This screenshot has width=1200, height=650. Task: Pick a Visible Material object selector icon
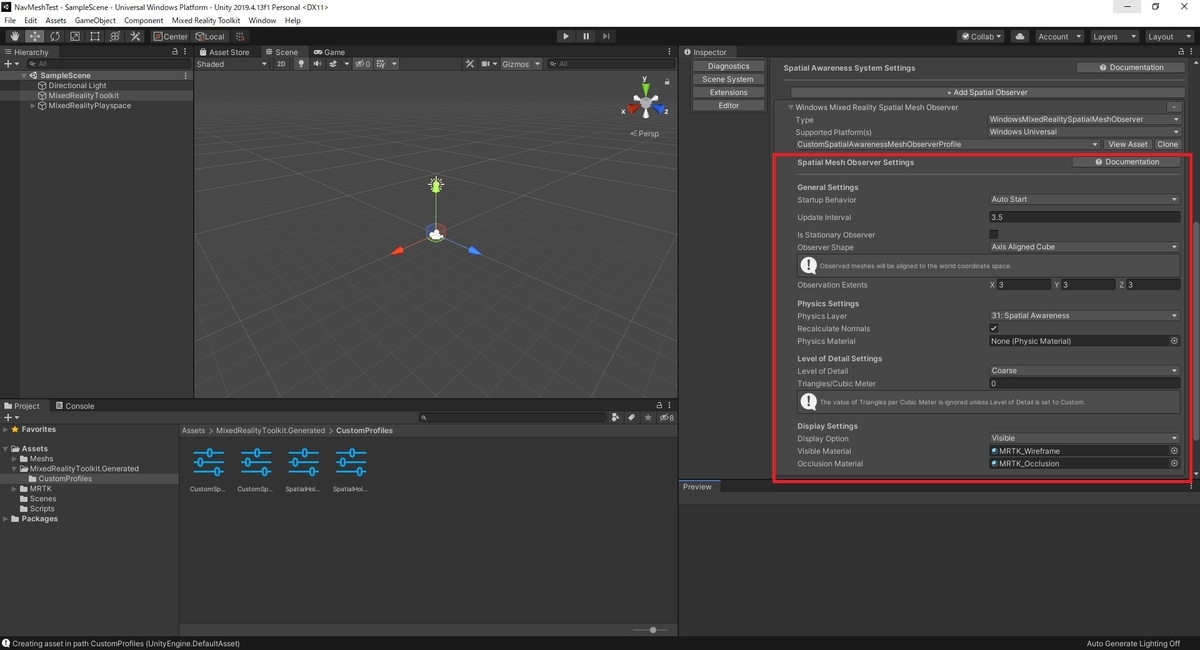(x=1174, y=451)
